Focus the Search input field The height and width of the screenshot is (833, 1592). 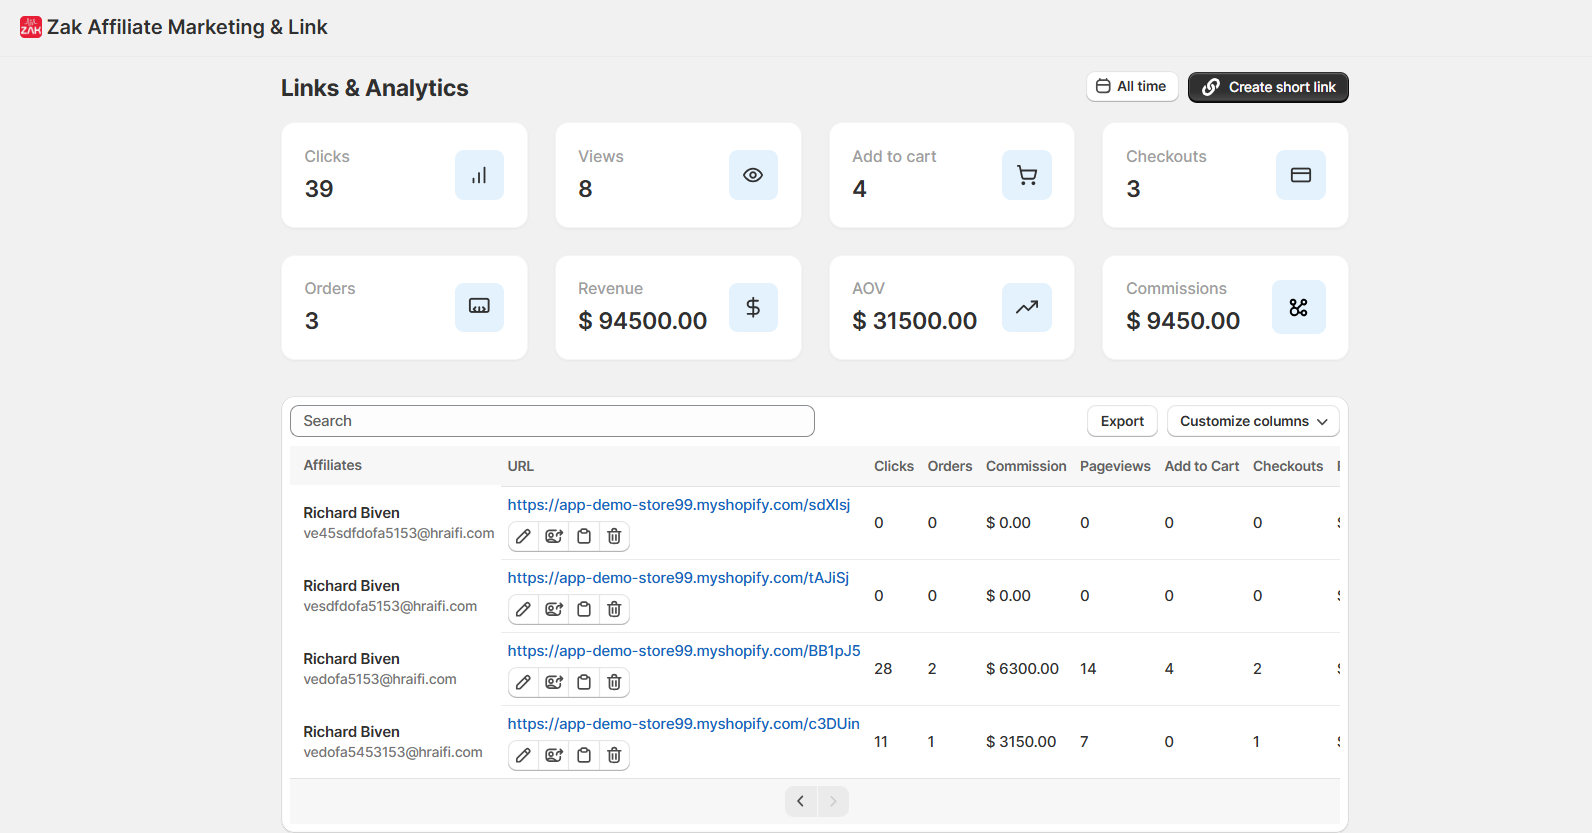pos(552,421)
